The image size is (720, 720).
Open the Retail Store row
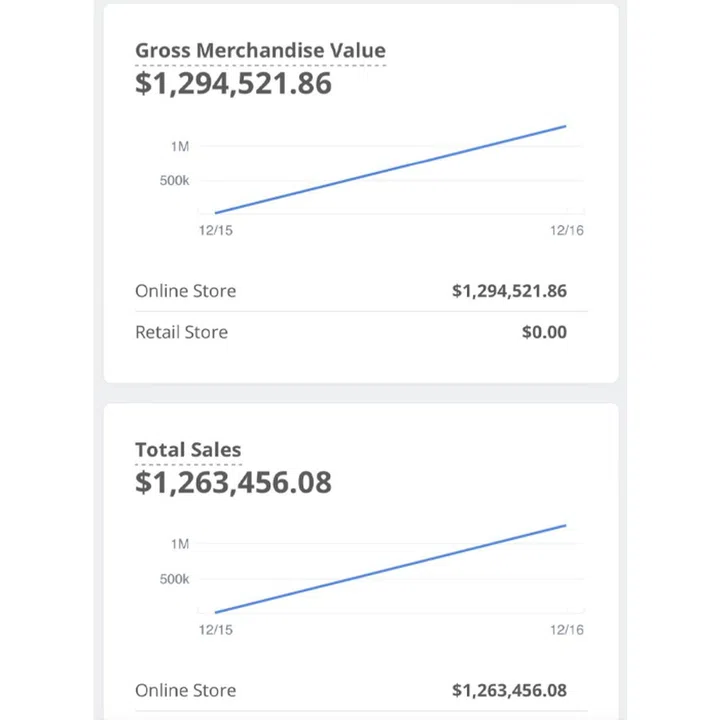[x=181, y=332]
